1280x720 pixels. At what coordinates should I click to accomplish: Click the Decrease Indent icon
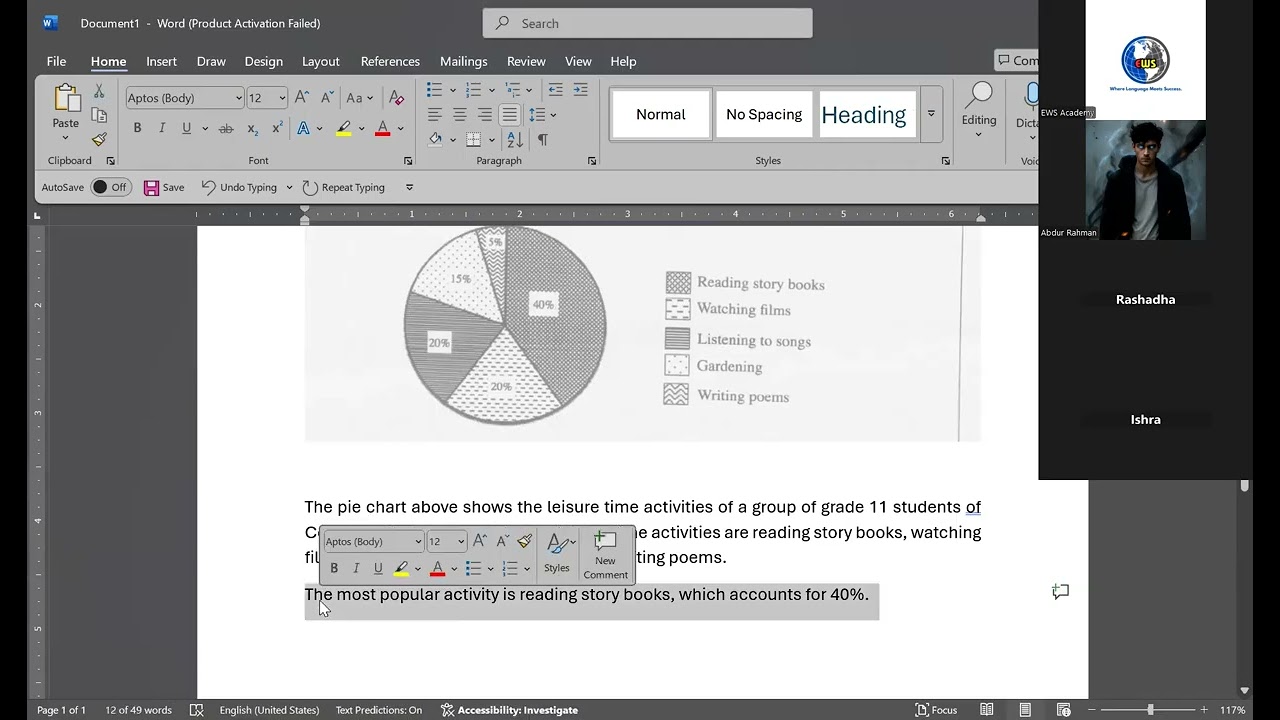555,90
